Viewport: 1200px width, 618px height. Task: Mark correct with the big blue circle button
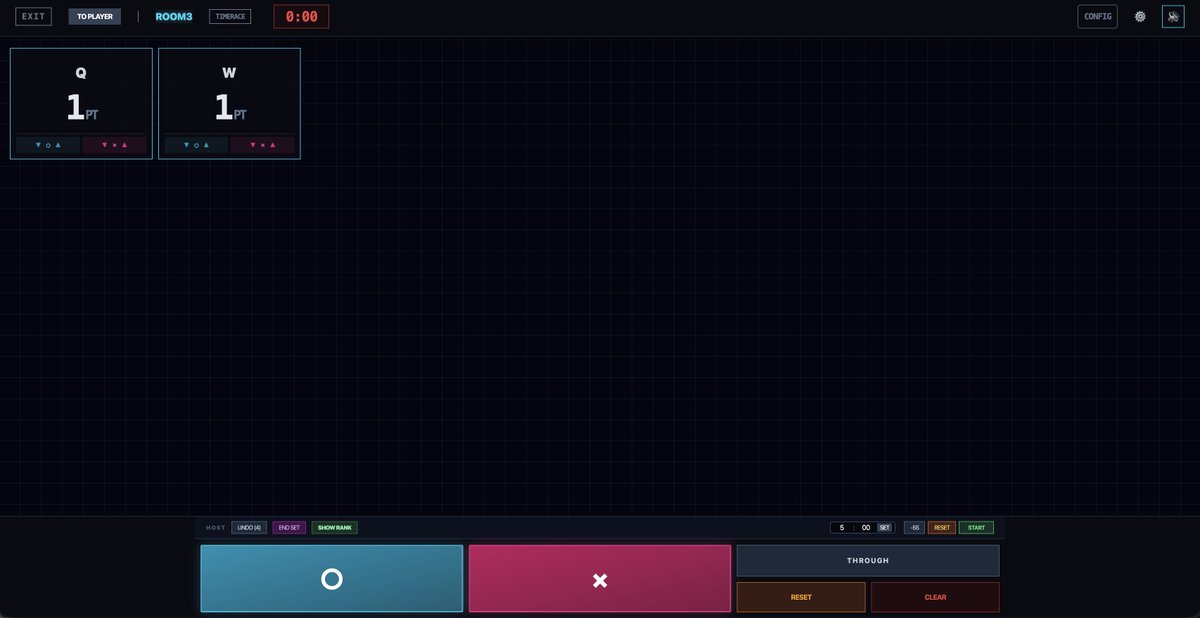pos(332,578)
